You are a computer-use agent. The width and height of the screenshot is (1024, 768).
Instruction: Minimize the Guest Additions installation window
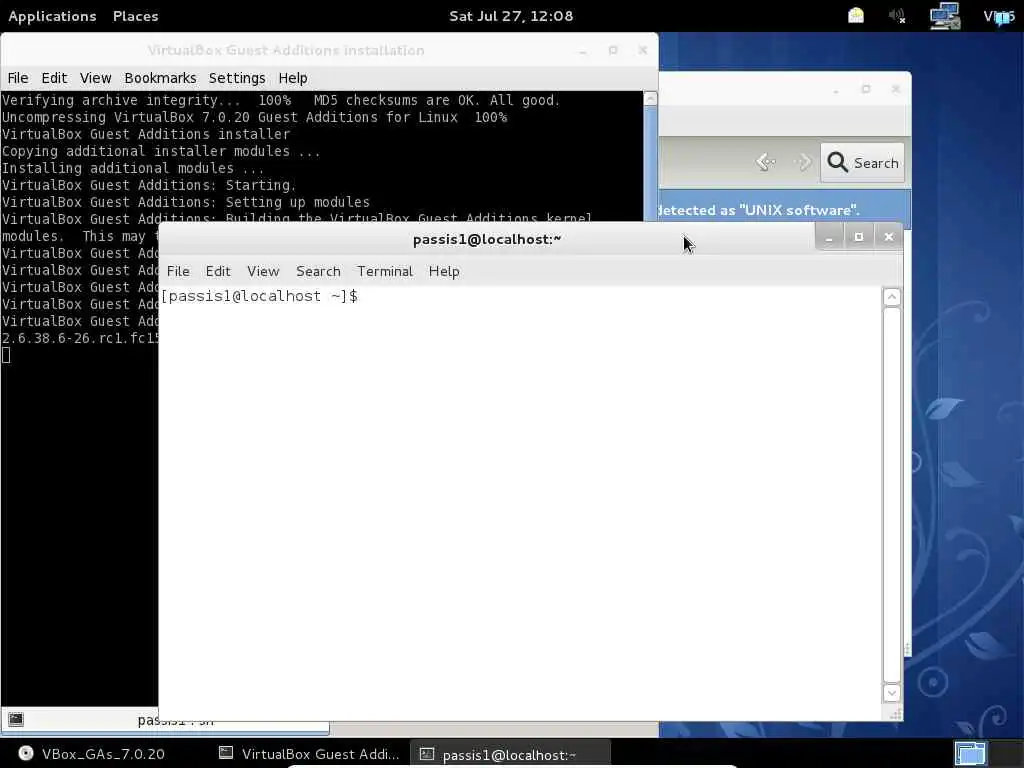583,51
